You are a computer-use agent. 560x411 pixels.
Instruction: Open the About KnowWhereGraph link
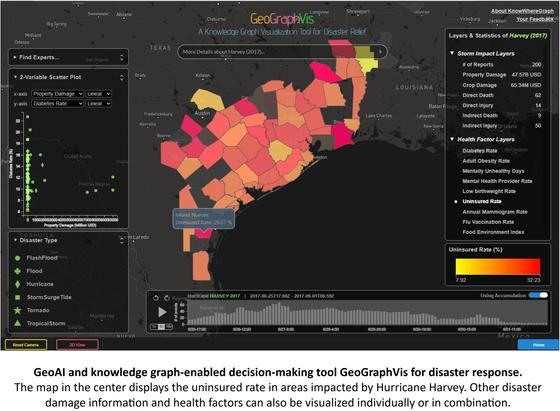tap(522, 11)
